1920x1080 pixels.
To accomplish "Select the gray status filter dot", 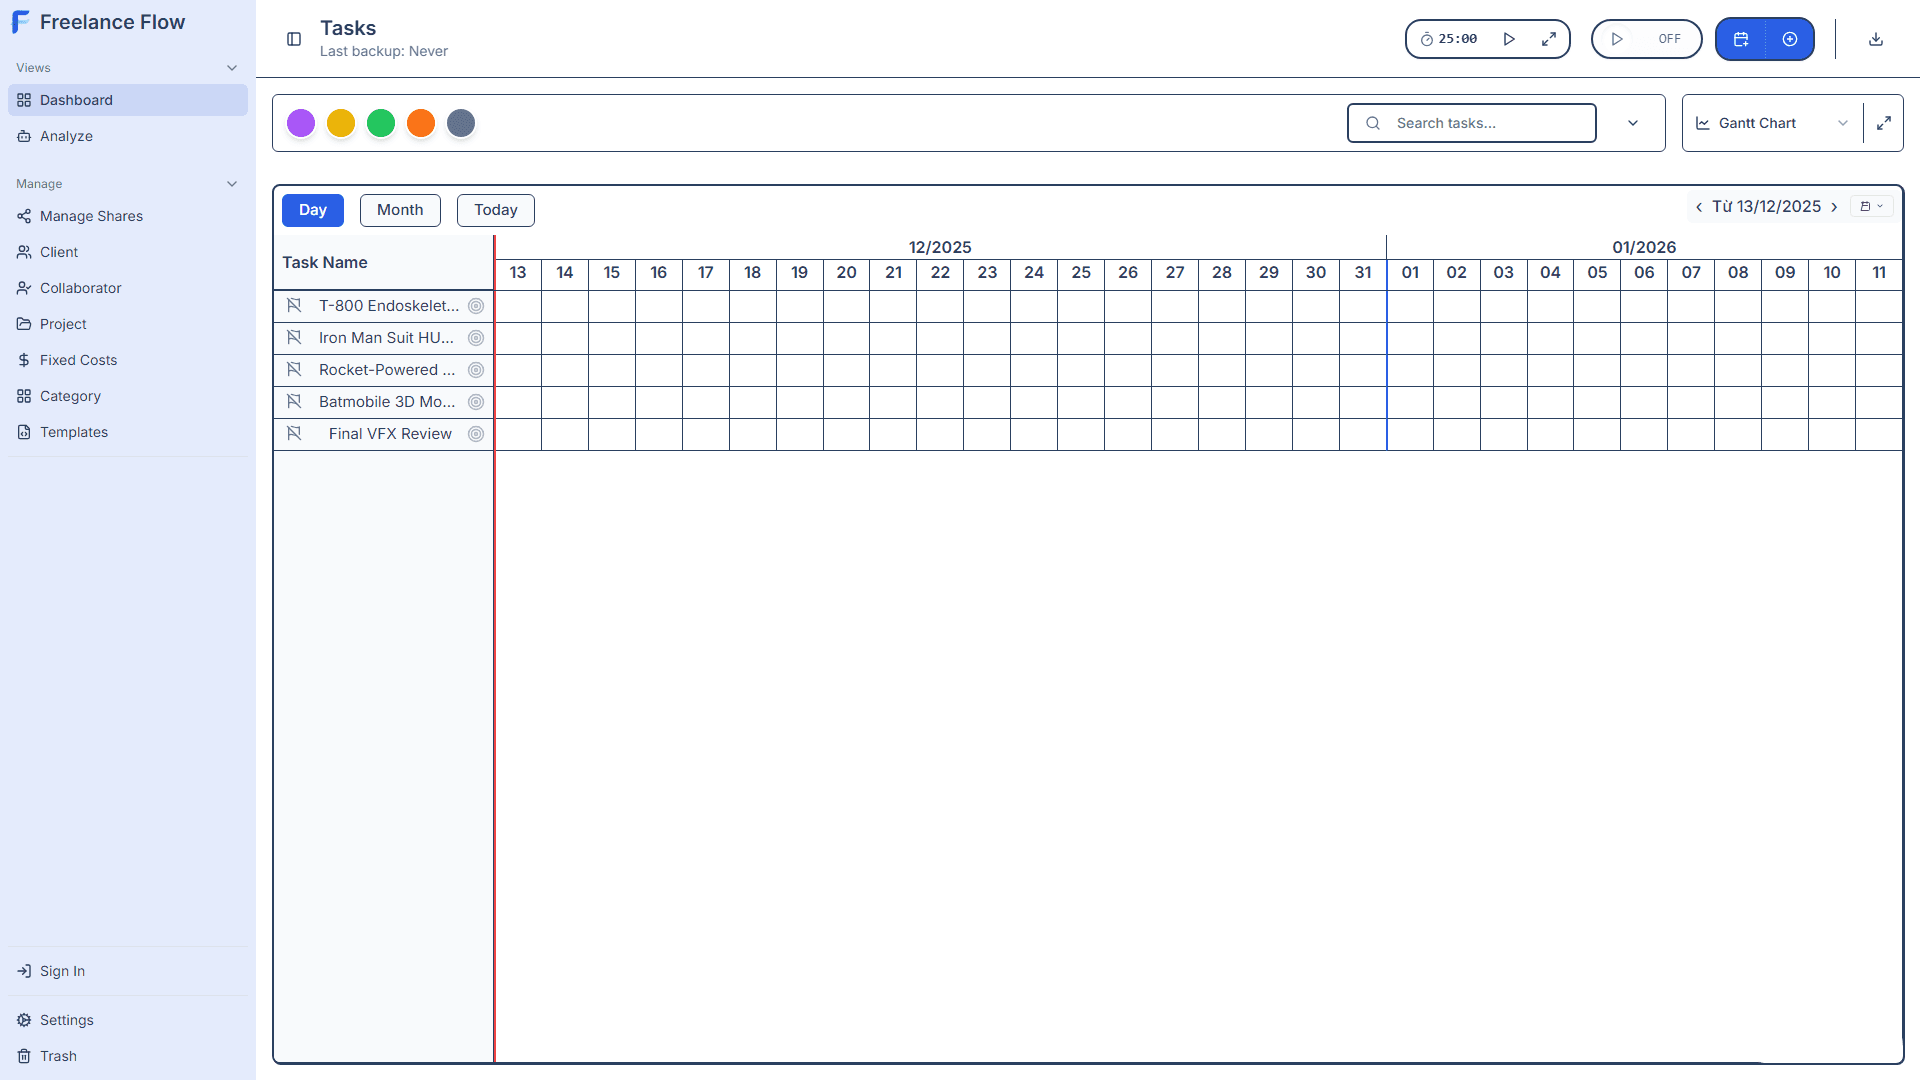I will pyautogui.click(x=461, y=123).
